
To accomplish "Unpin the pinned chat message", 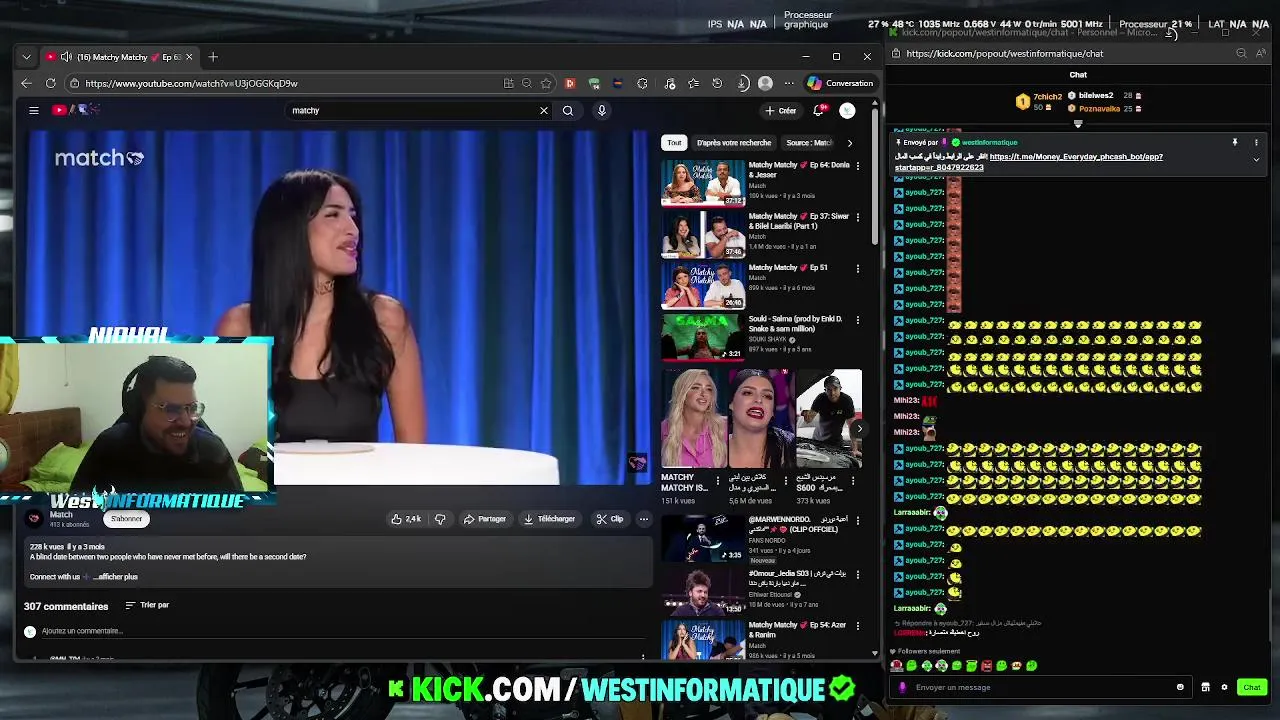I will click(1235, 143).
